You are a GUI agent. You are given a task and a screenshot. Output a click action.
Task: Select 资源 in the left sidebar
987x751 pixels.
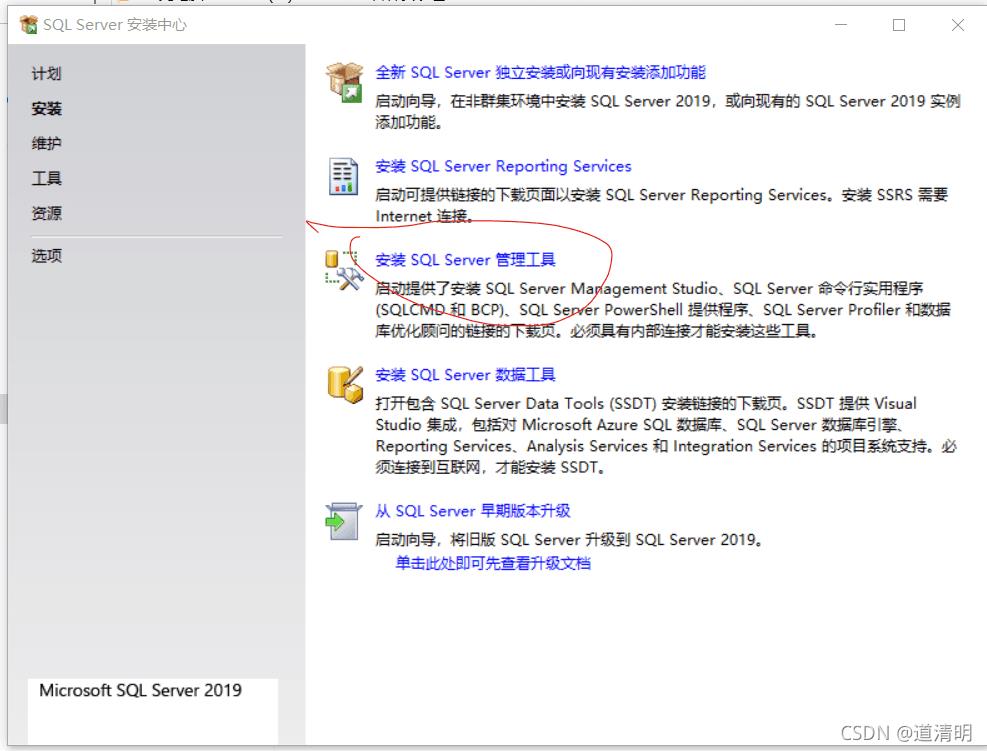click(x=47, y=213)
